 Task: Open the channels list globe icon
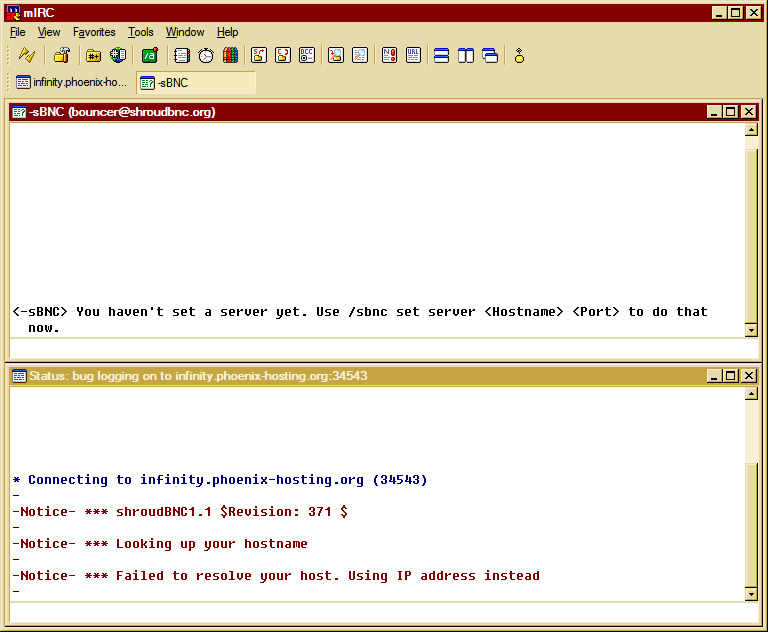[118, 55]
